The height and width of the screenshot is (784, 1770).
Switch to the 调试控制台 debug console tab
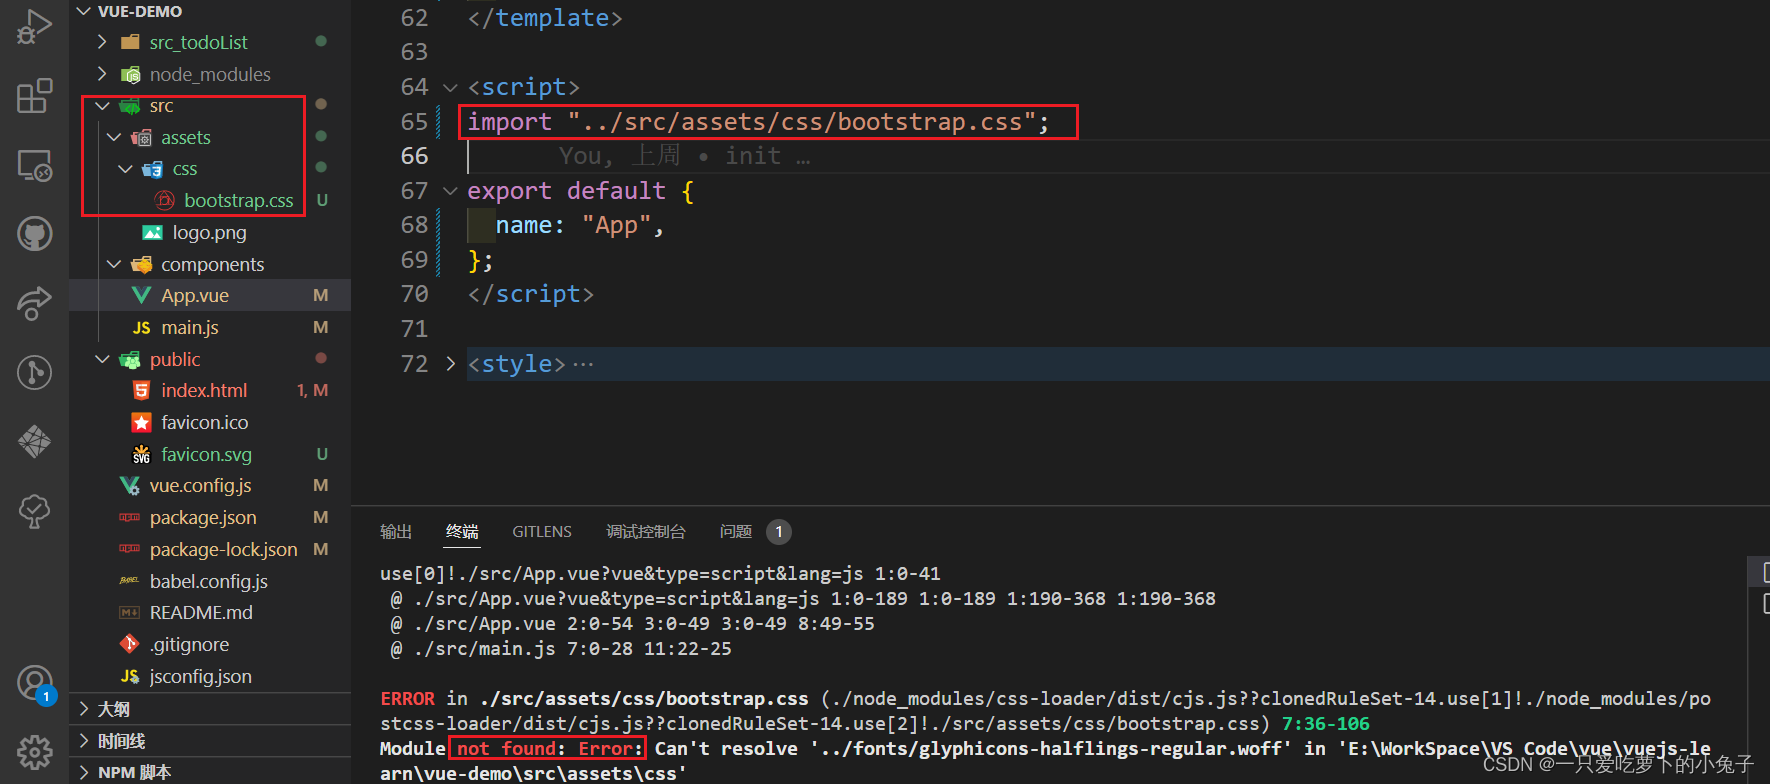(x=646, y=532)
